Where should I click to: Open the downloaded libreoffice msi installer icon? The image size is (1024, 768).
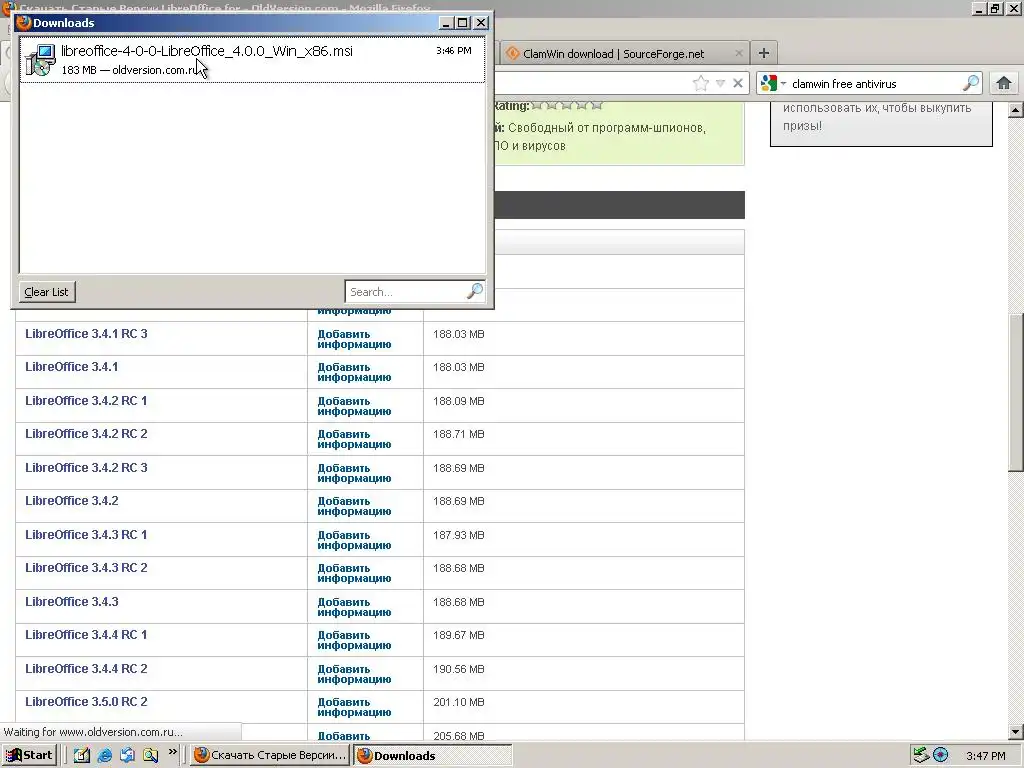(x=40, y=60)
